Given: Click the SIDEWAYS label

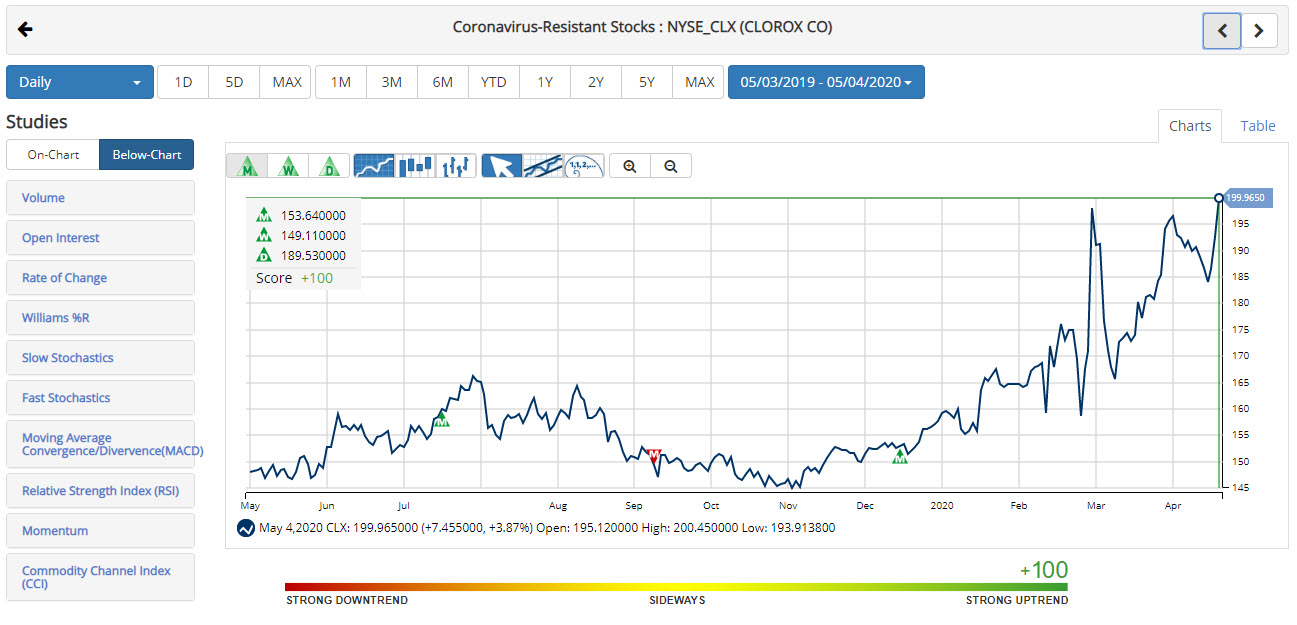Looking at the screenshot, I should click(x=677, y=601).
